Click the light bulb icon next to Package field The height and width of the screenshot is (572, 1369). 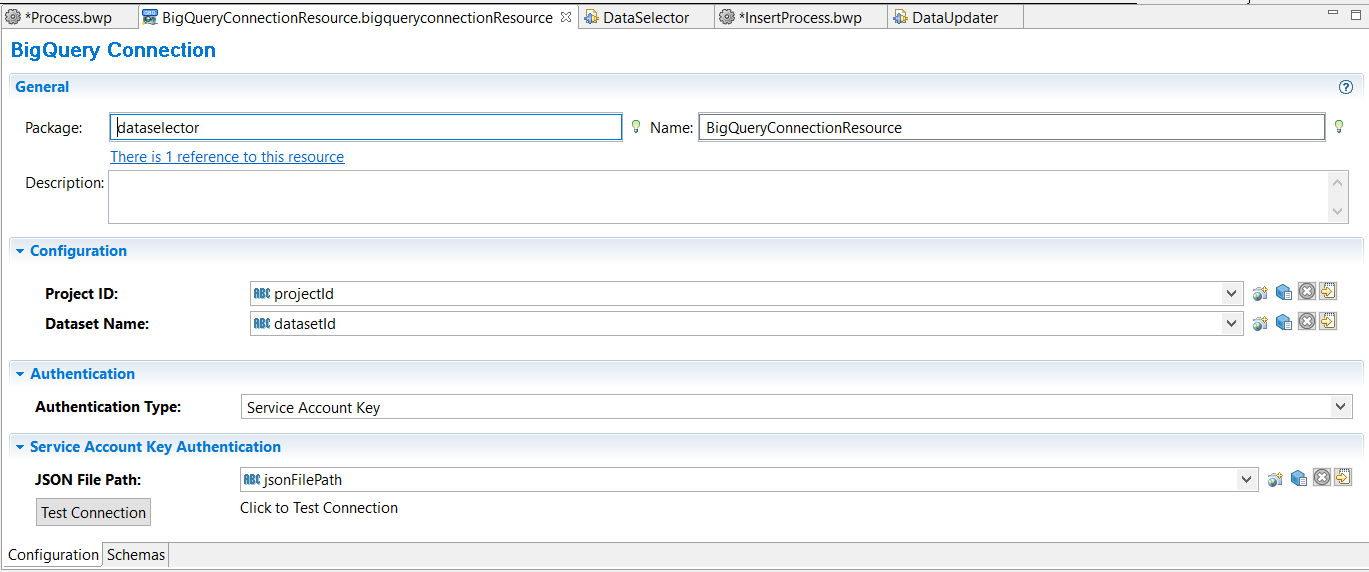pos(635,127)
